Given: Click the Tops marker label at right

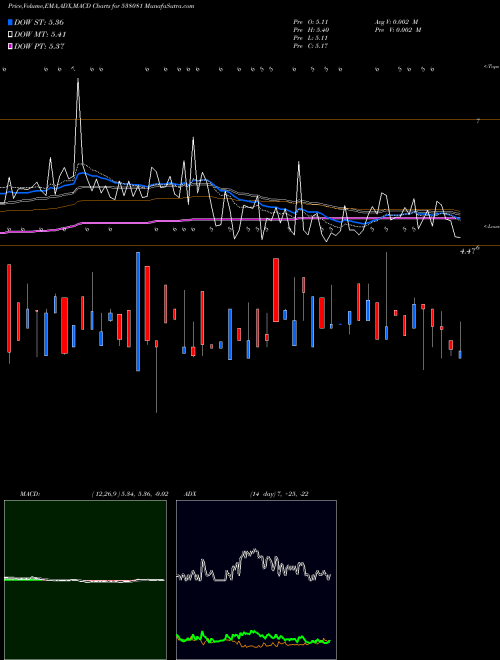Looking at the screenshot, I should tap(491, 67).
